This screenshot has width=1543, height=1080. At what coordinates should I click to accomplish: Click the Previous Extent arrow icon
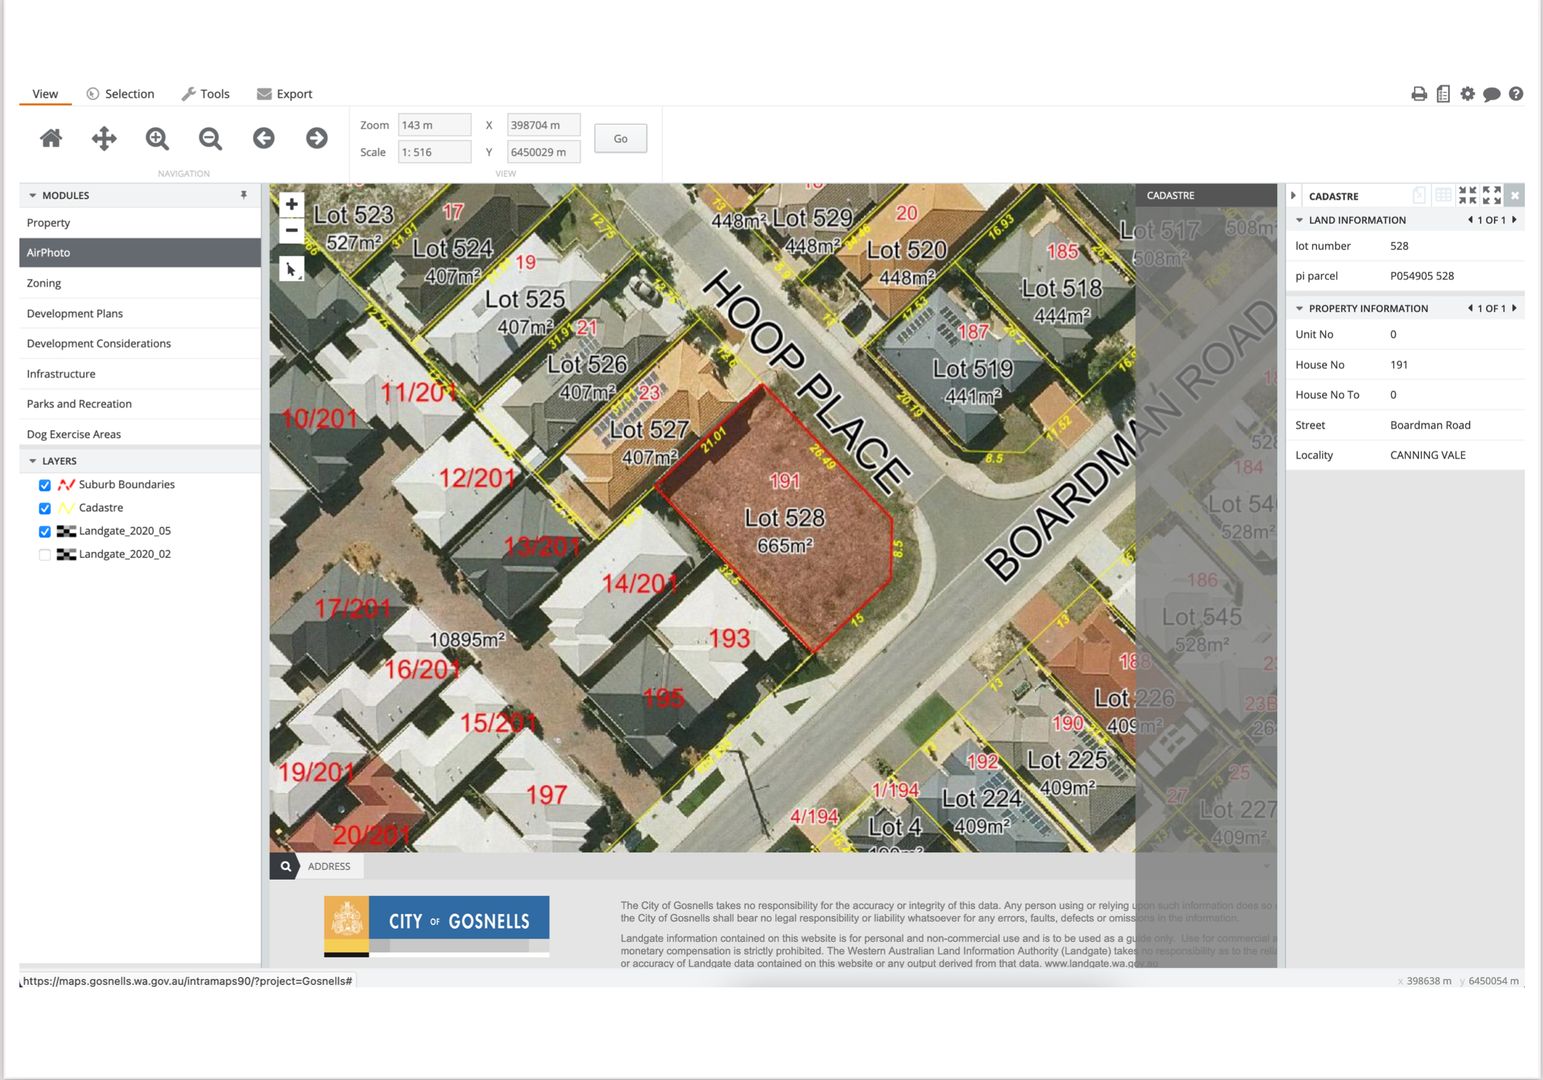[263, 138]
